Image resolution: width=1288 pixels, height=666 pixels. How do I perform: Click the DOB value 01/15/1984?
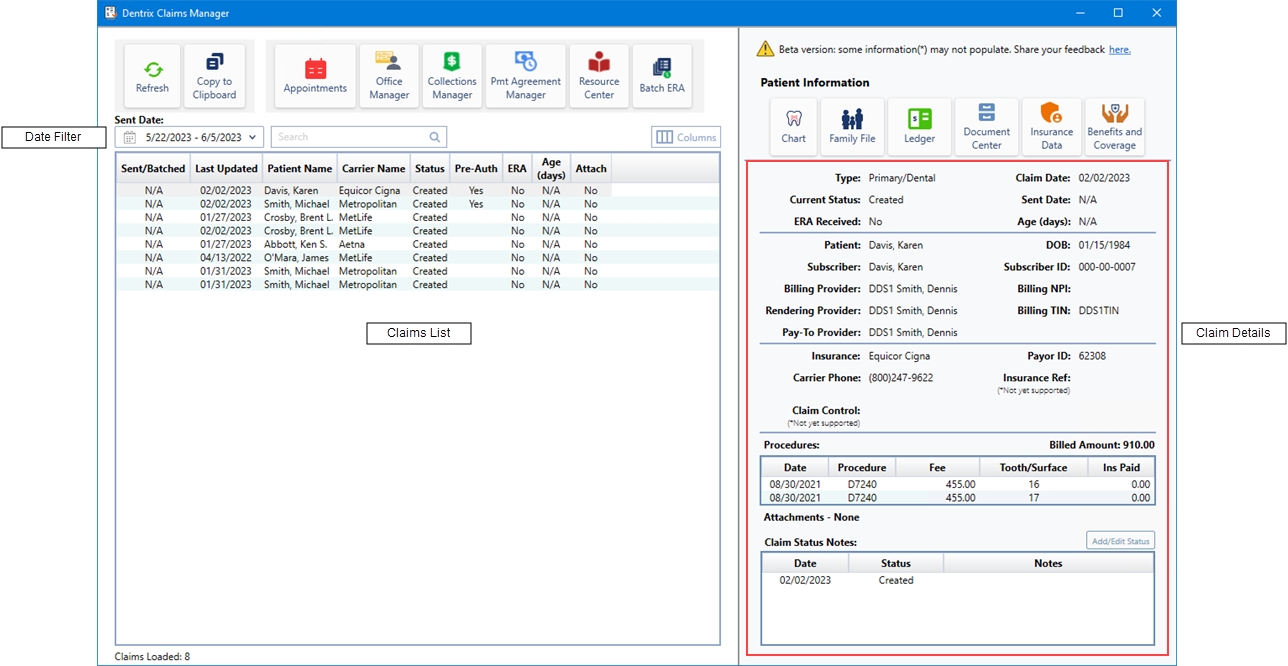pyautogui.click(x=1104, y=245)
